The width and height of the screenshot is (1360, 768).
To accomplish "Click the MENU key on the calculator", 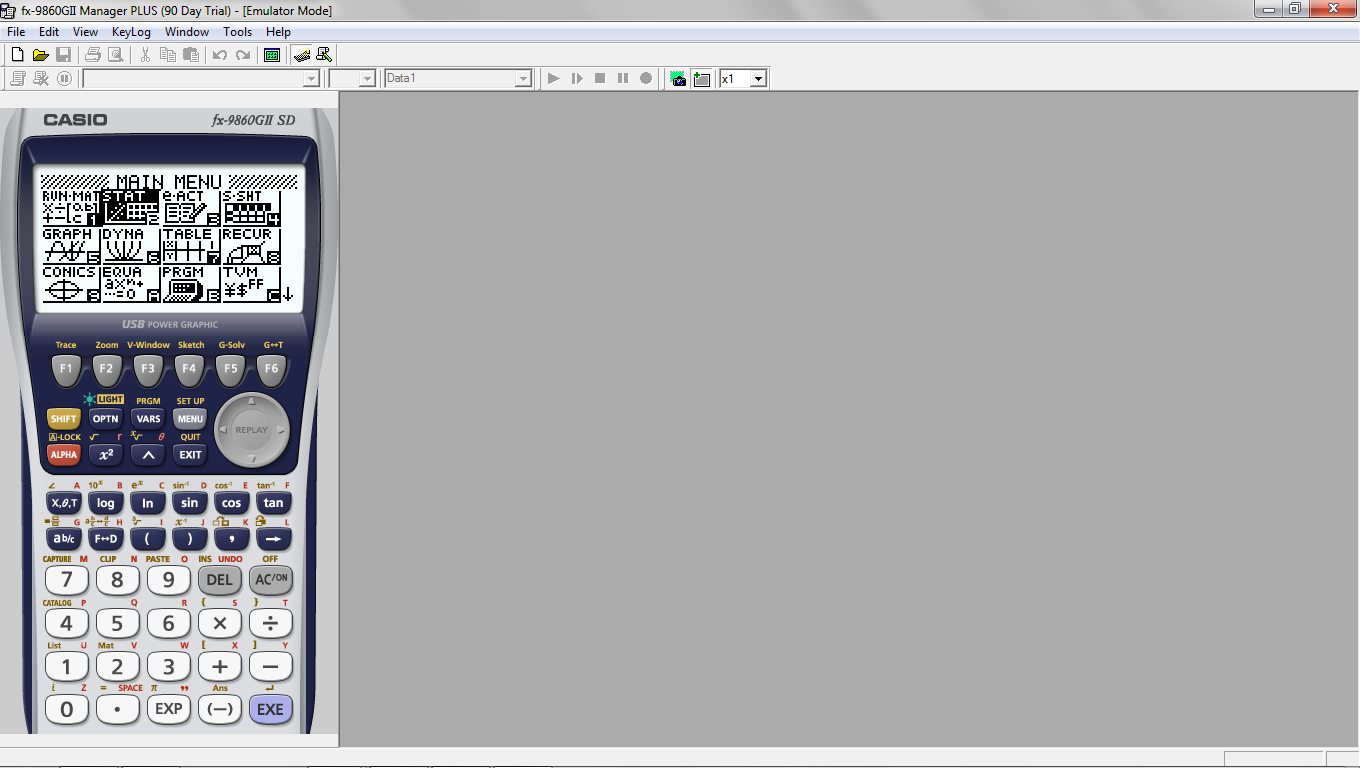I will (190, 419).
